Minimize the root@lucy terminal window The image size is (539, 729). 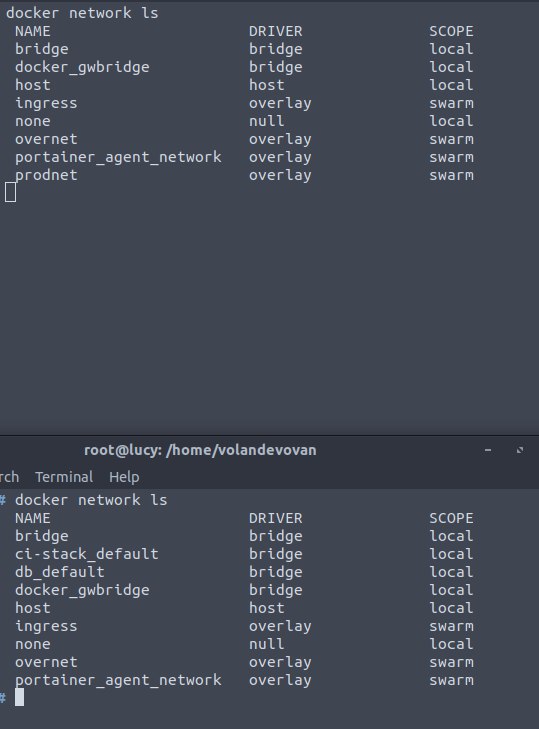point(488,450)
